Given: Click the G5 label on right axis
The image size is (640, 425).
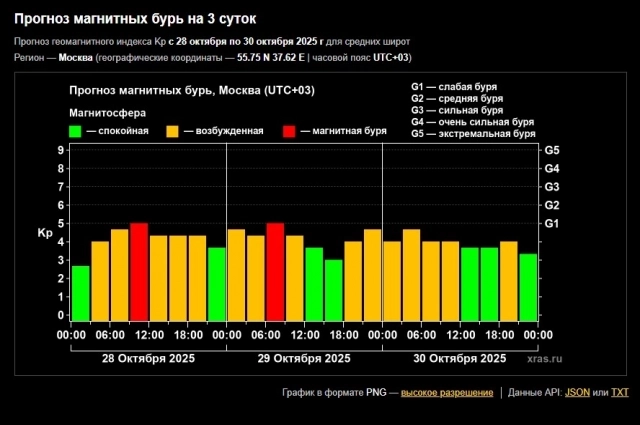Looking at the screenshot, I should click(551, 150).
